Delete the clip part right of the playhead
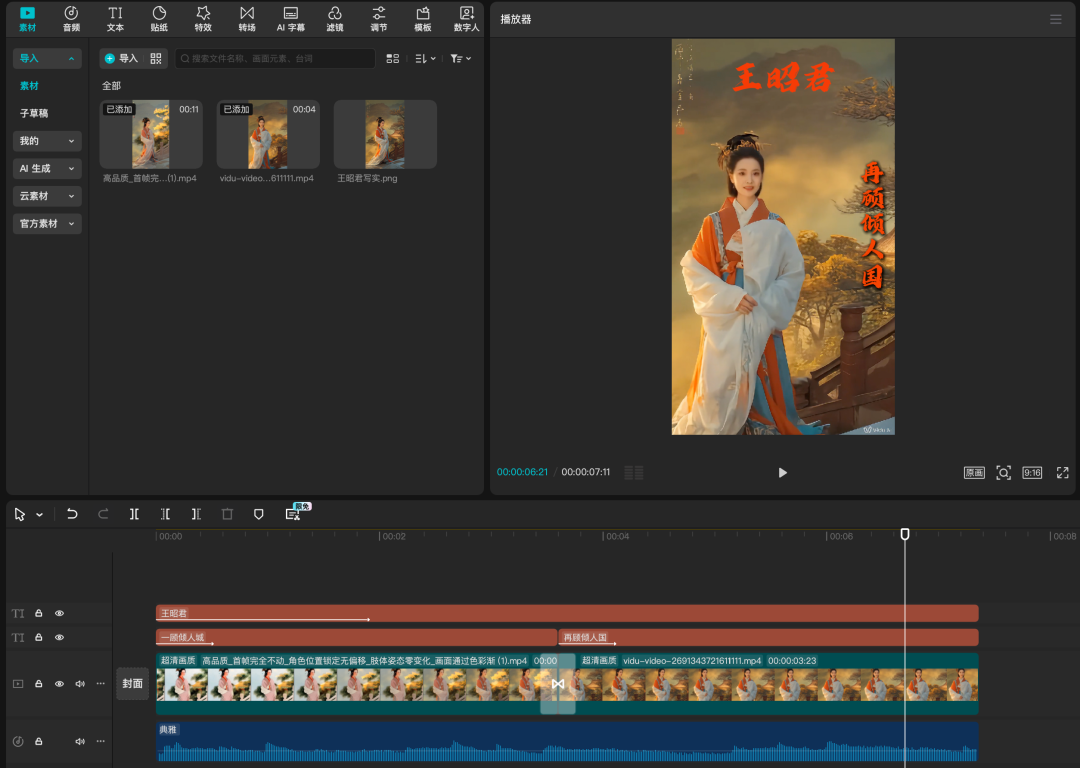The image size is (1080, 768). click(196, 514)
